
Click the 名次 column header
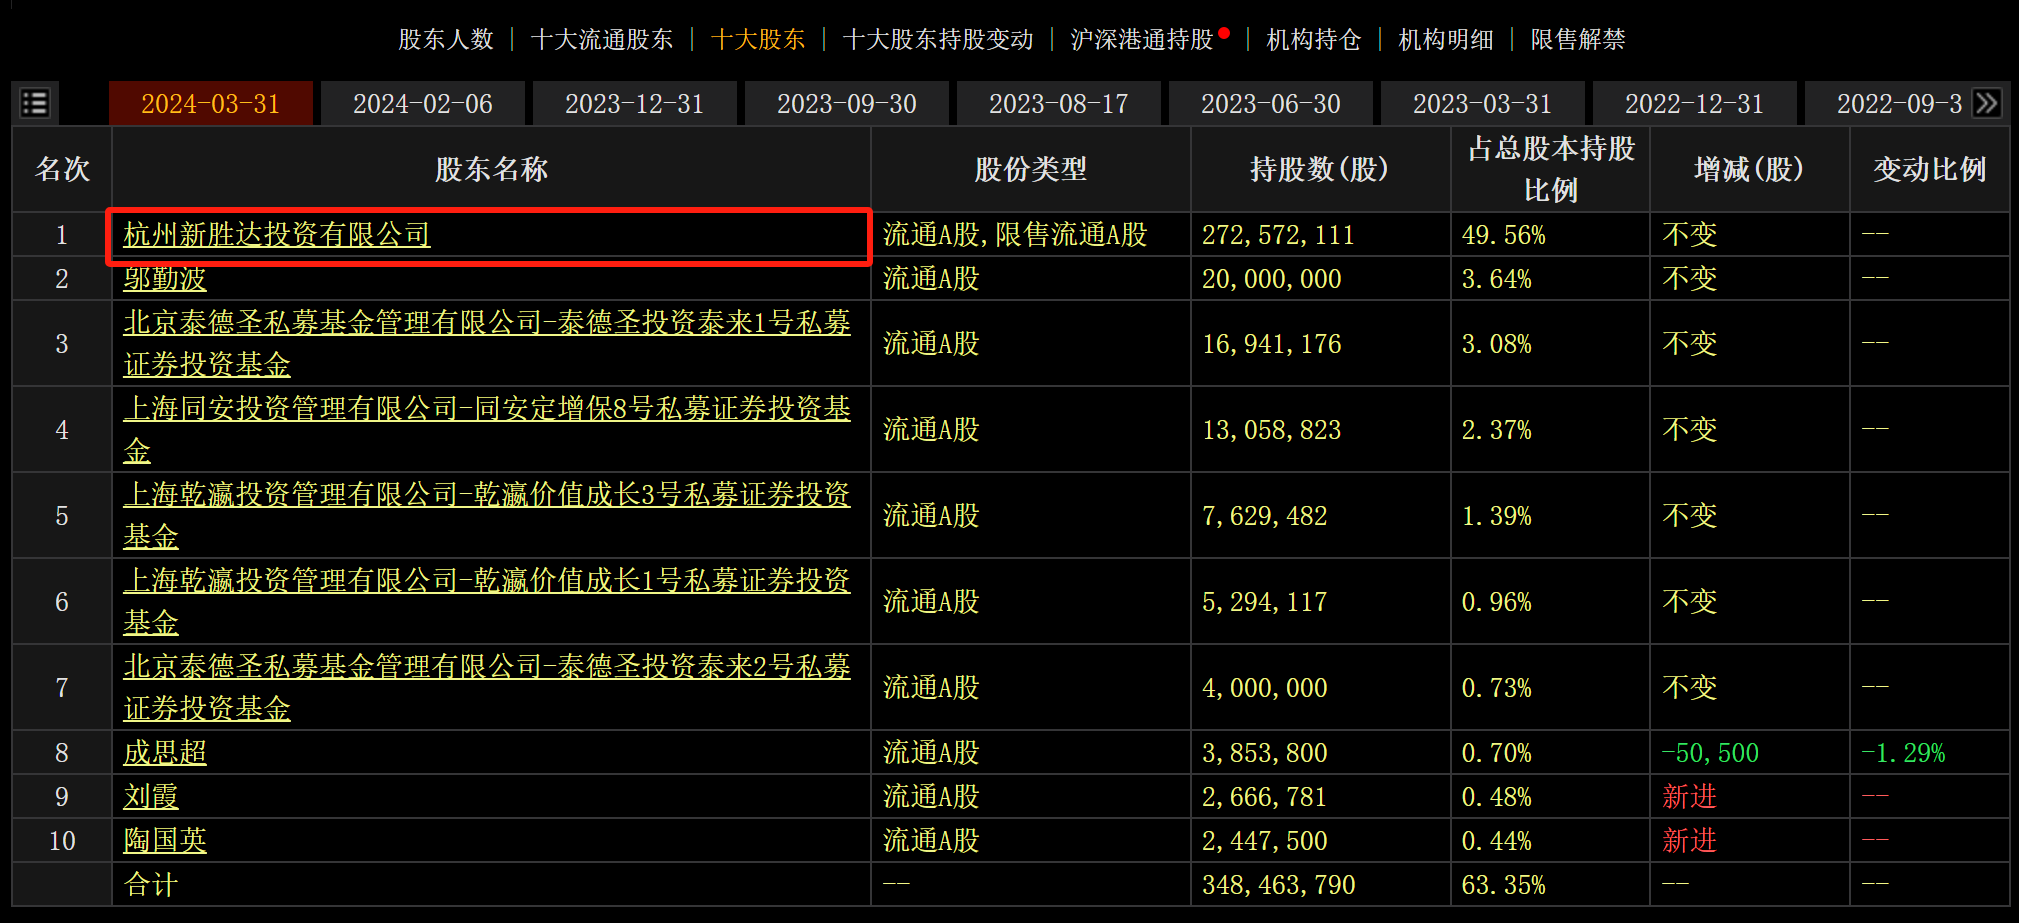tap(62, 169)
